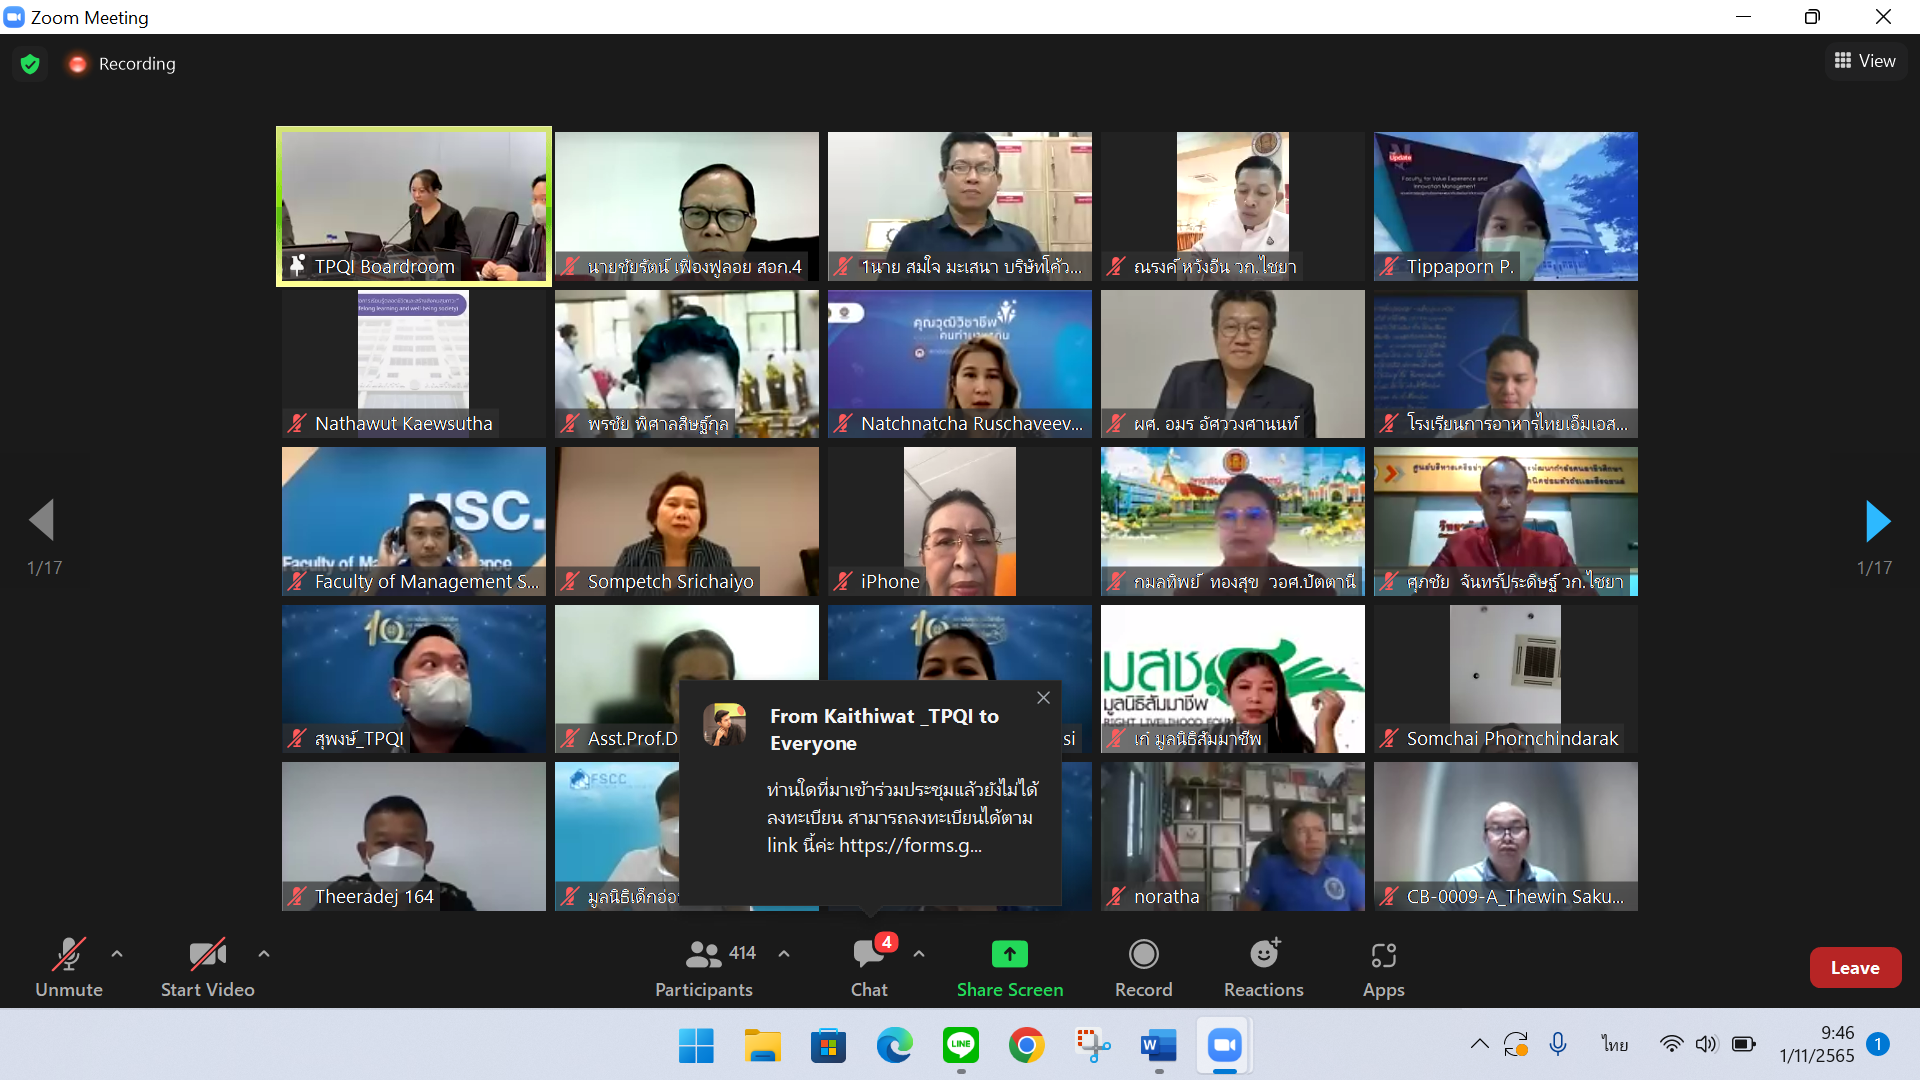
Task: Select CB-0009-A_Thewin video tile
Action: point(1505,836)
